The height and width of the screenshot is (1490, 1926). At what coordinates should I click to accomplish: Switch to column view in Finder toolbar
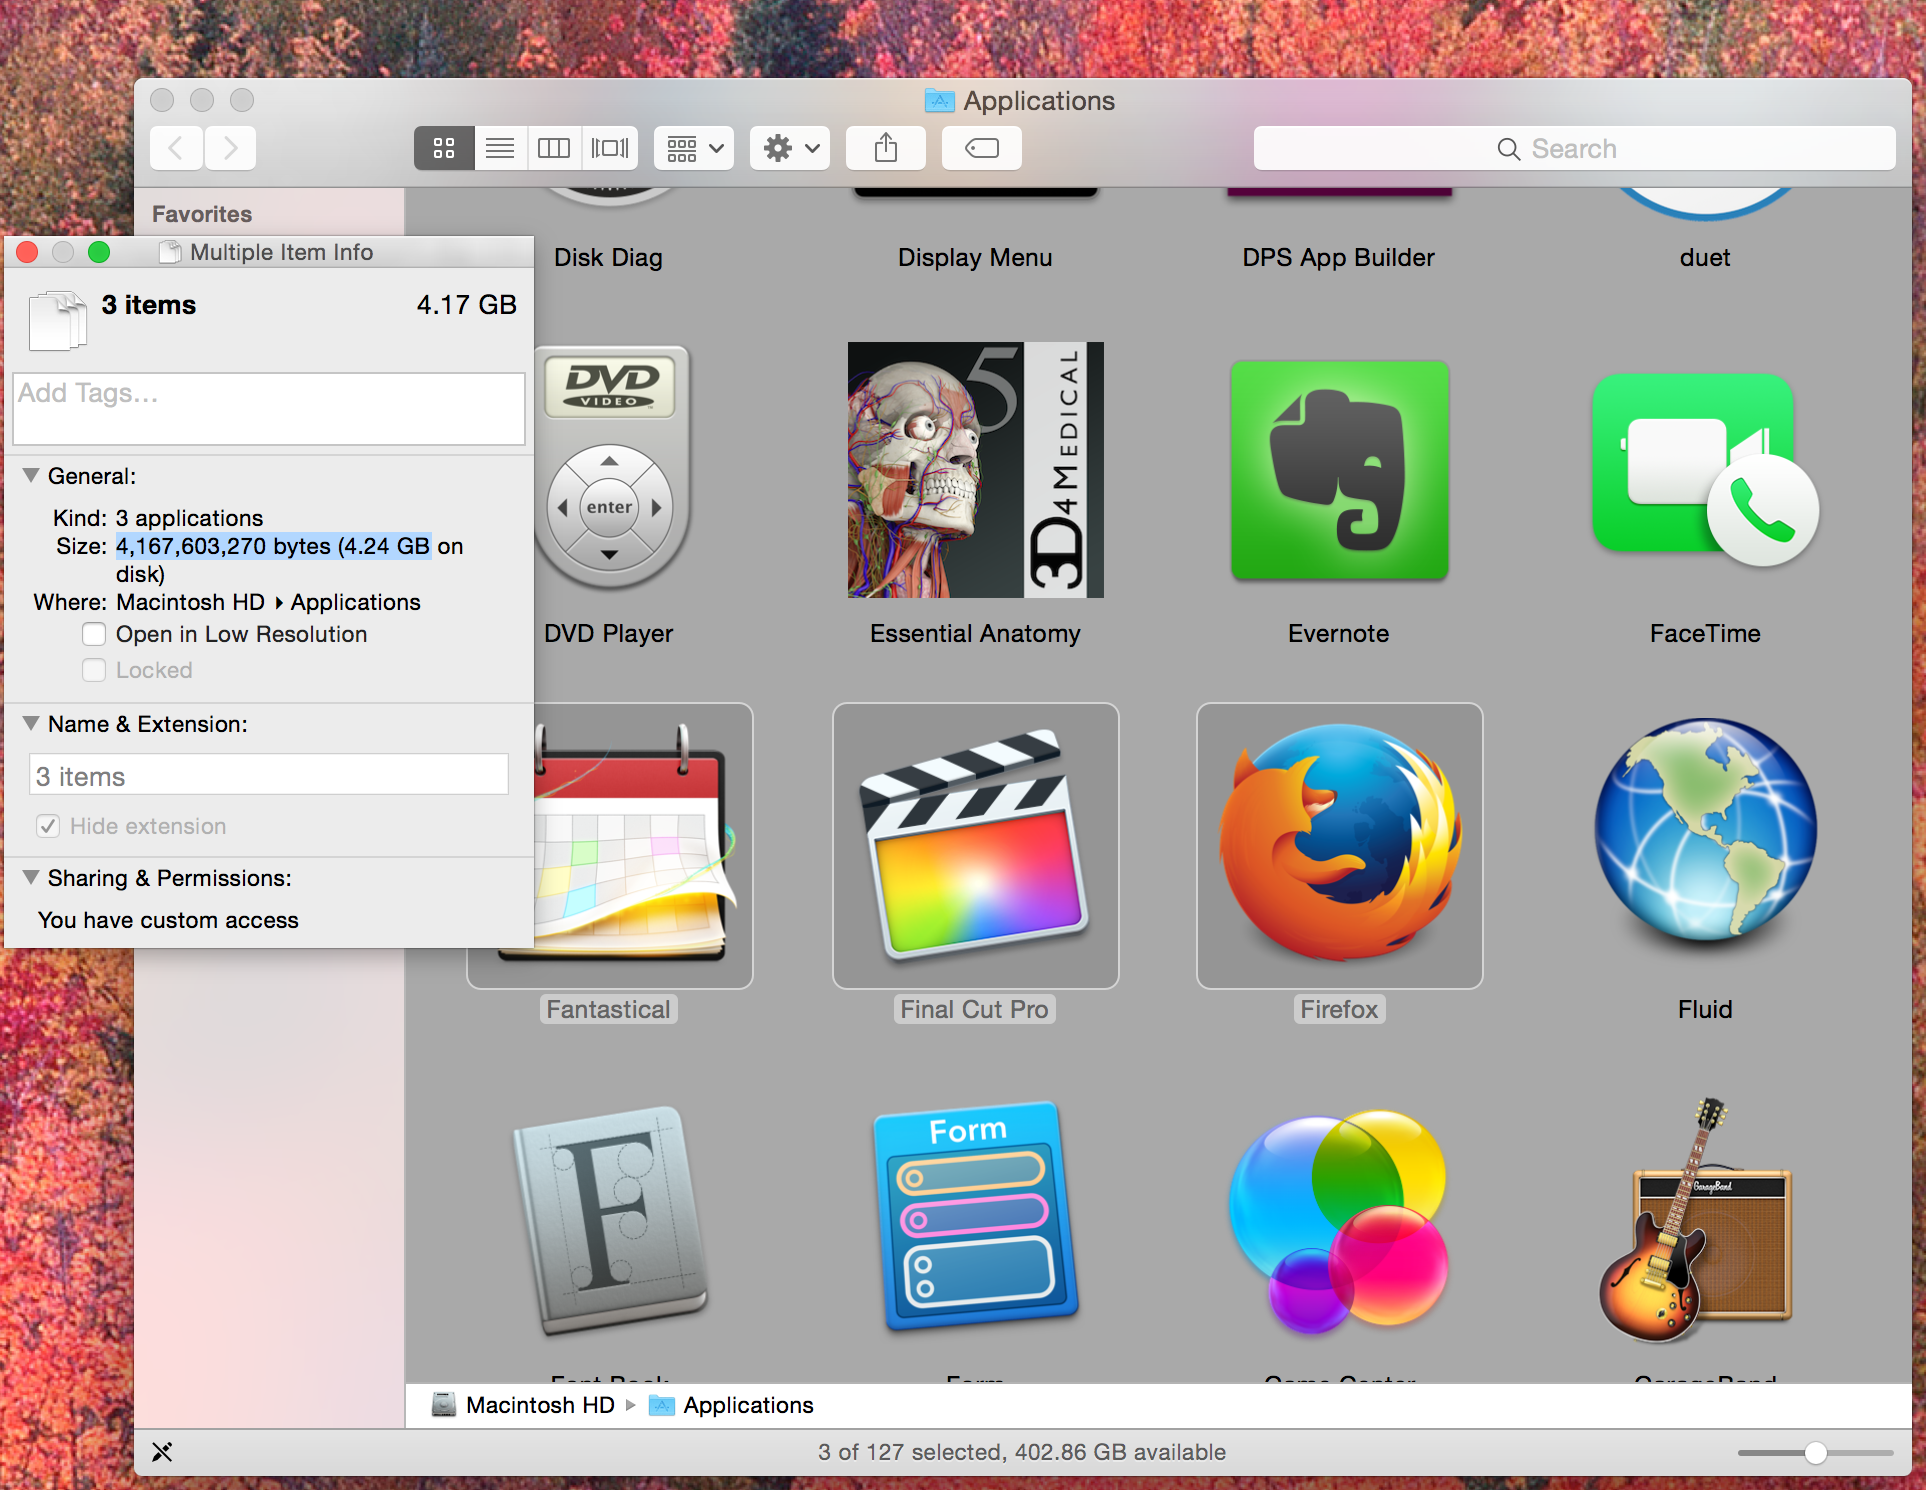[x=554, y=148]
